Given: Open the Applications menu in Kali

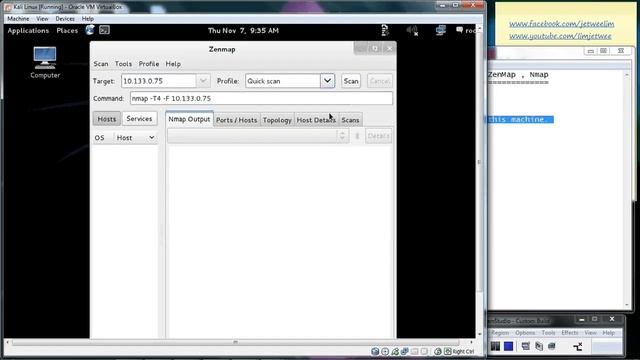Looking at the screenshot, I should coord(28,31).
